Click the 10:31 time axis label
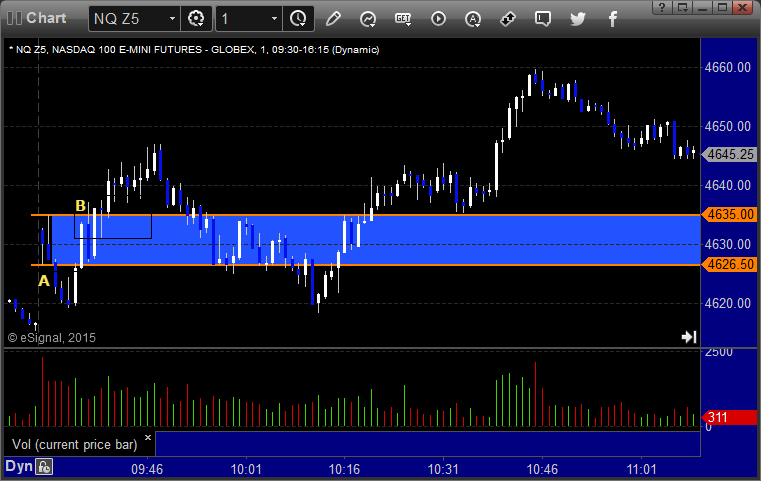Viewport: 761px width, 481px height. pyautogui.click(x=444, y=469)
